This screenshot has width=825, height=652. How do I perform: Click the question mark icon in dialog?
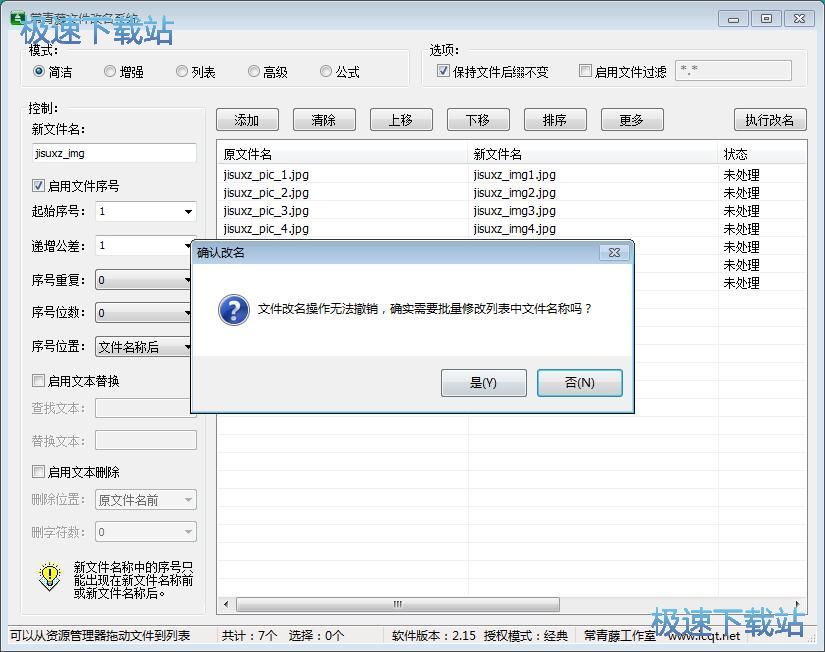234,309
